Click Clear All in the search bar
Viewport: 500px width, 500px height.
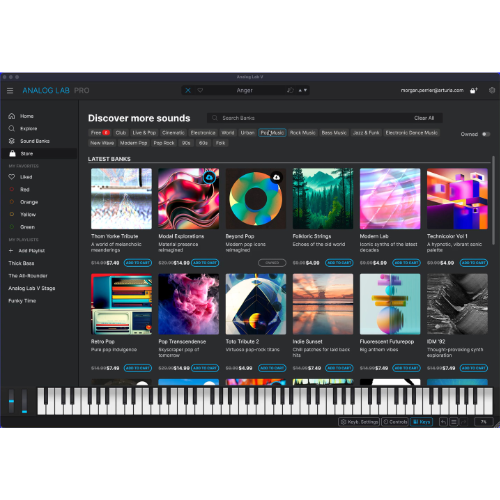424,118
